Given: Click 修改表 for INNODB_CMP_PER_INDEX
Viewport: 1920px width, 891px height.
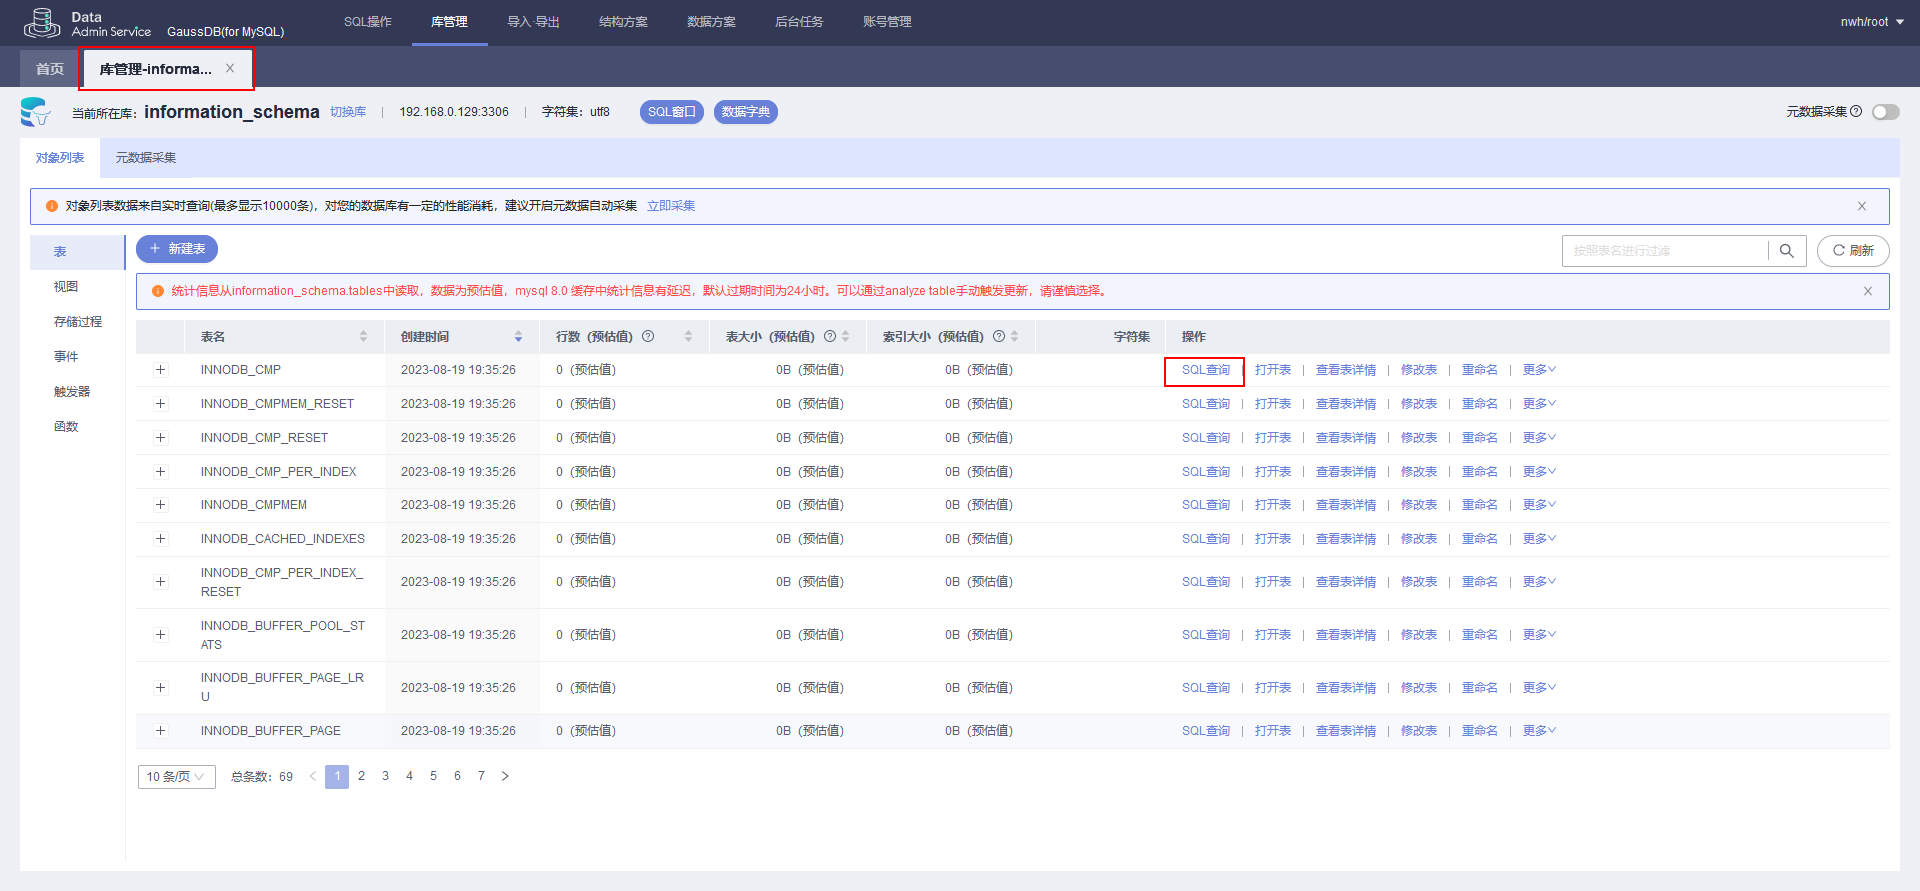Looking at the screenshot, I should pos(1419,472).
